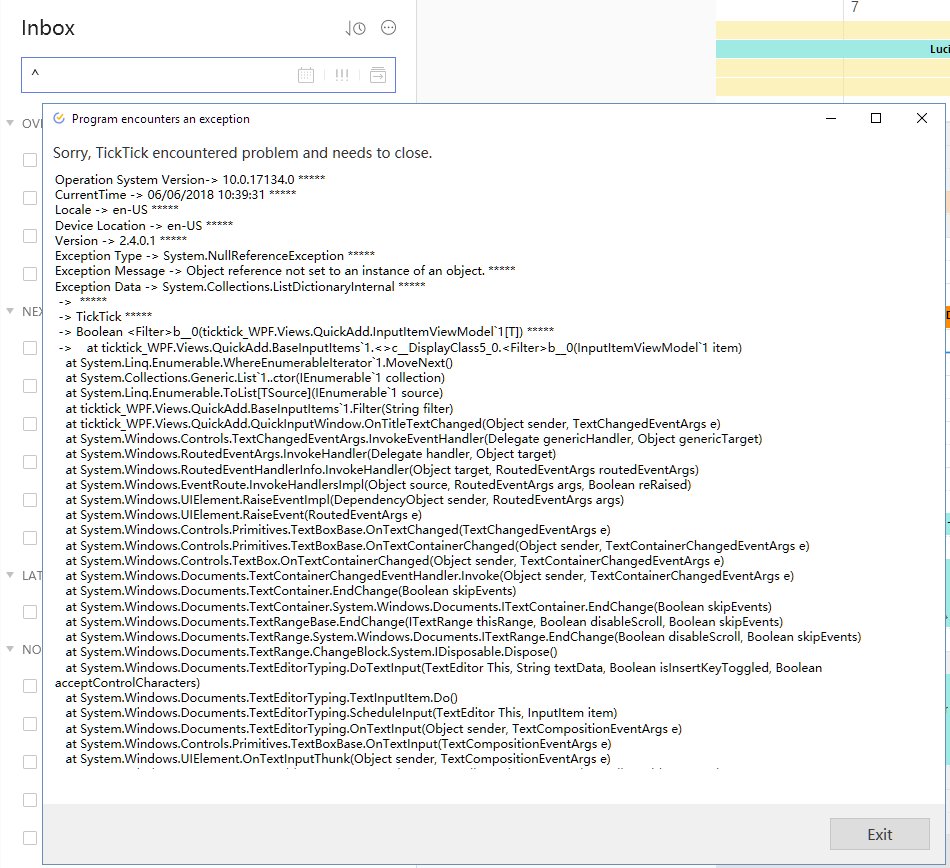950x868 pixels.
Task: Click the Exit button in the exception dialog
Action: pos(879,834)
